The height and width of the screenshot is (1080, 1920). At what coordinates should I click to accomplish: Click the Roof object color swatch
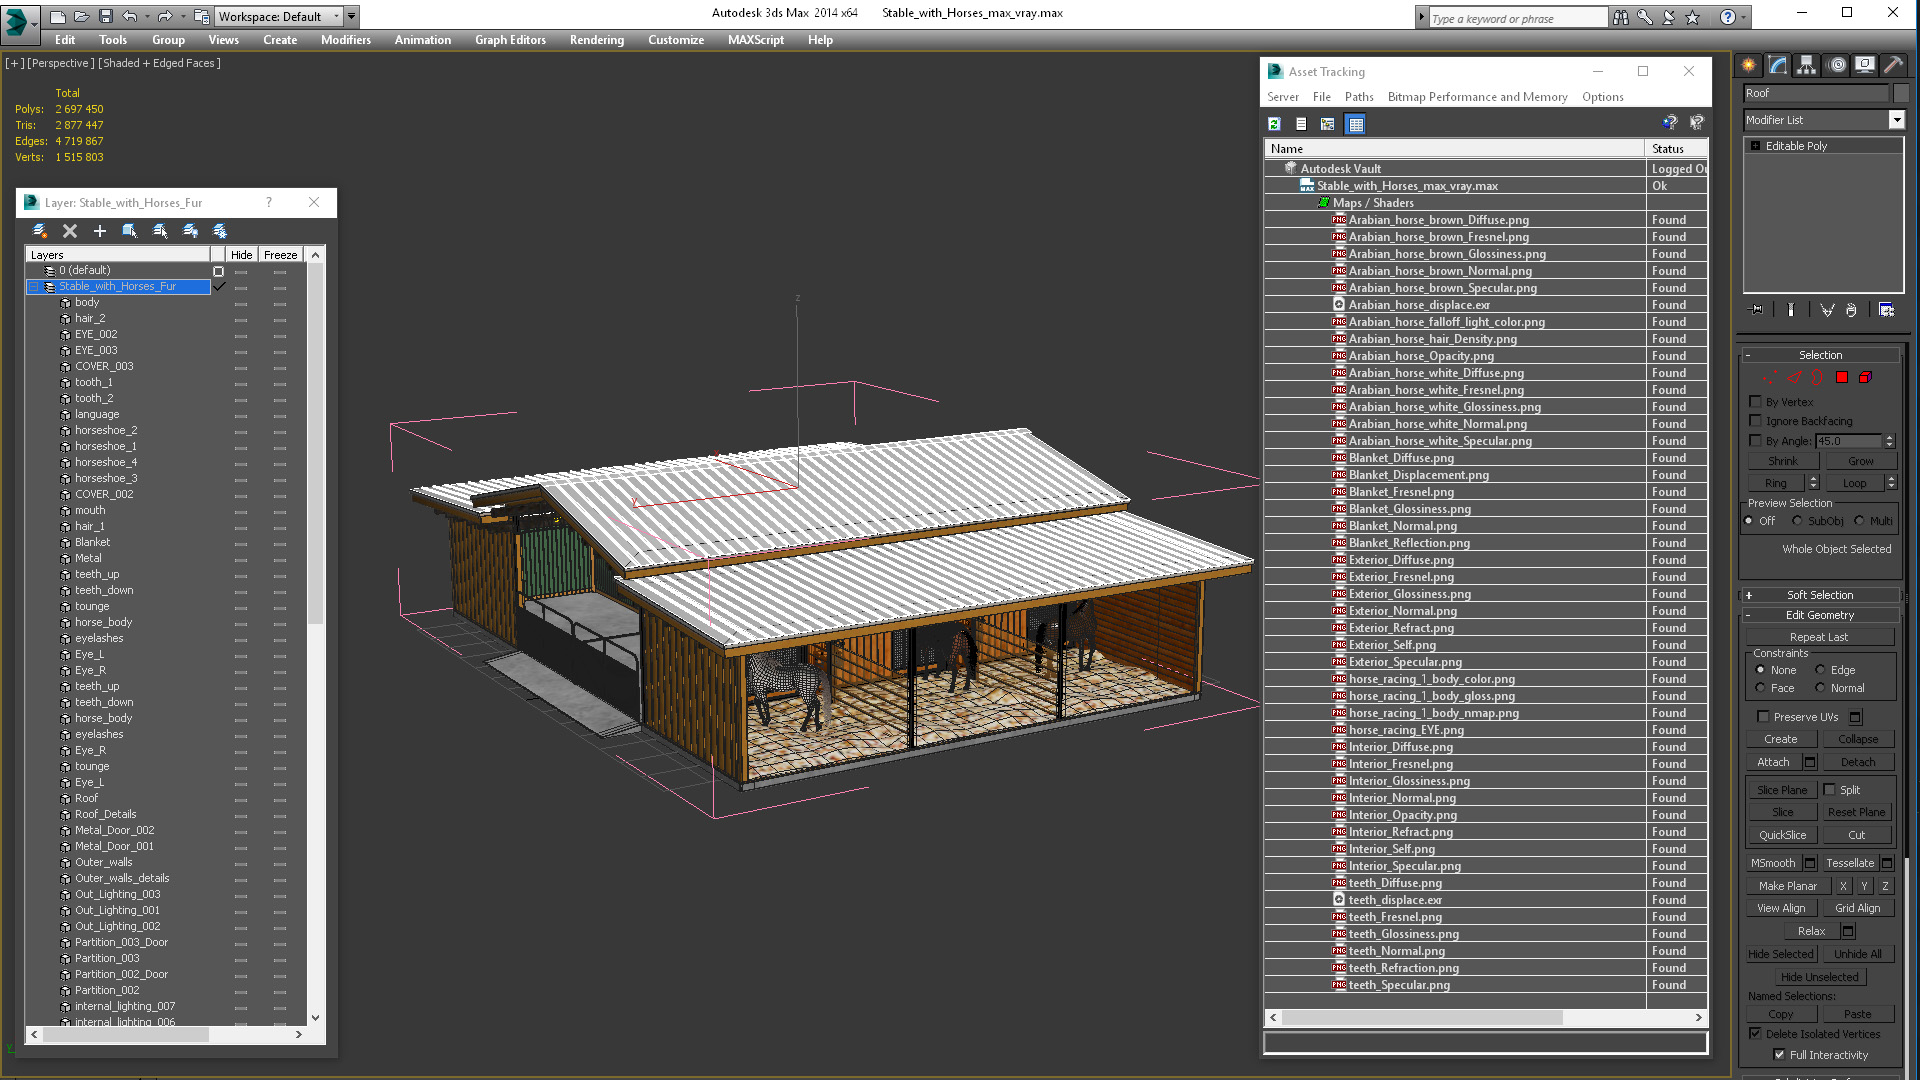click(1901, 93)
